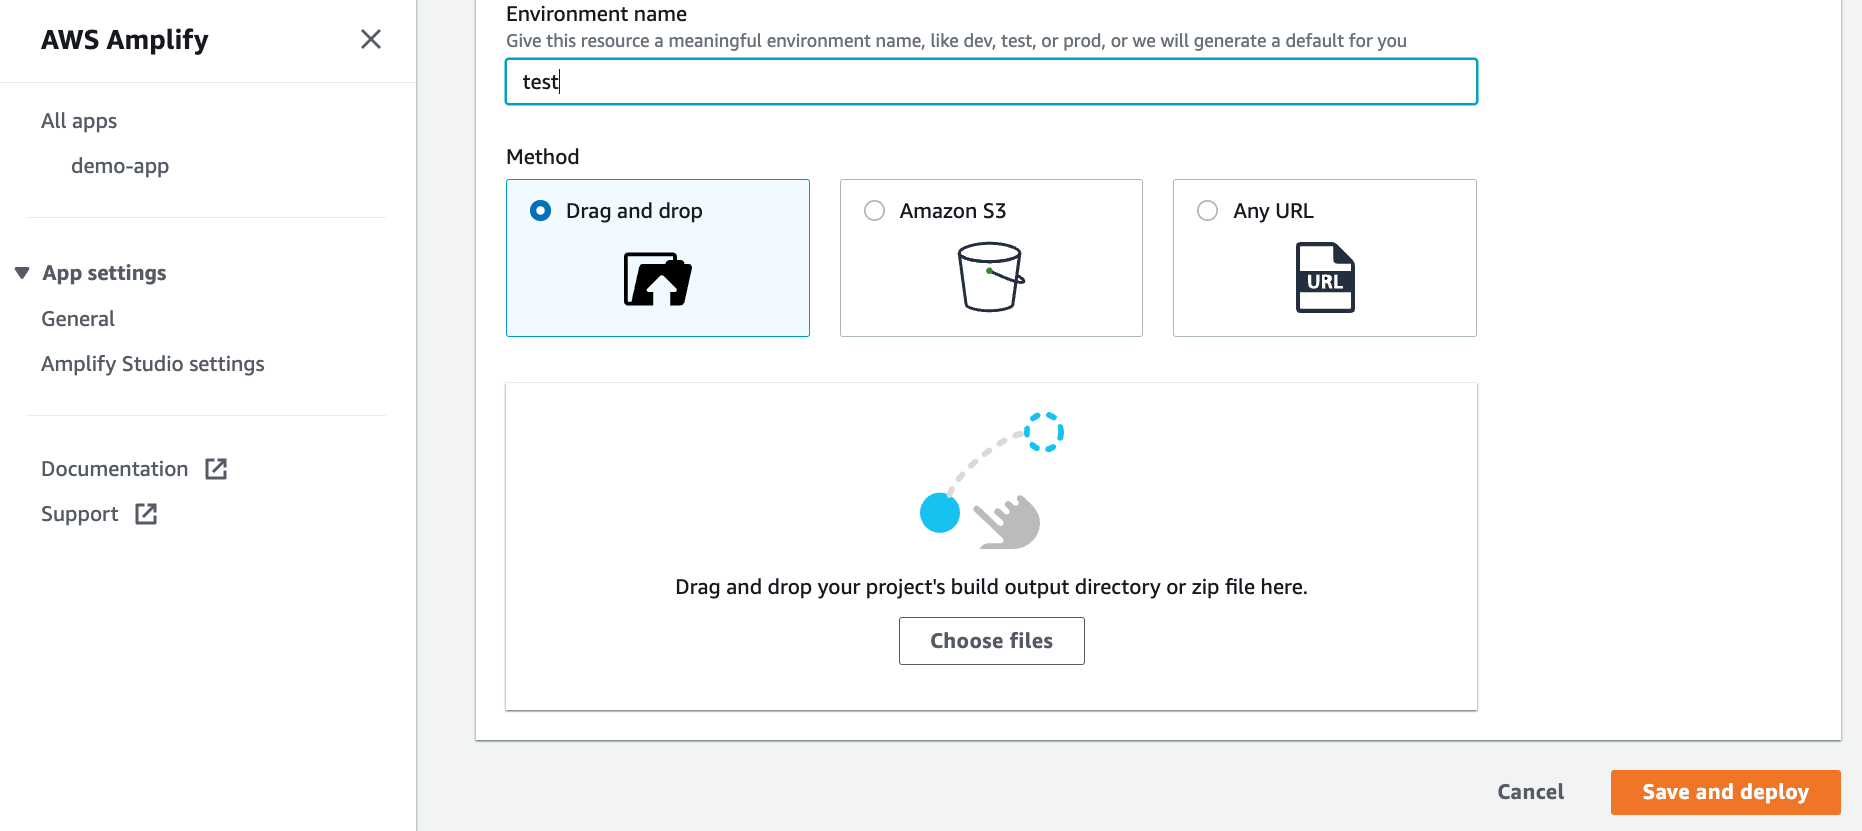1862x831 pixels.
Task: Click Choose files to upload
Action: coord(991,640)
